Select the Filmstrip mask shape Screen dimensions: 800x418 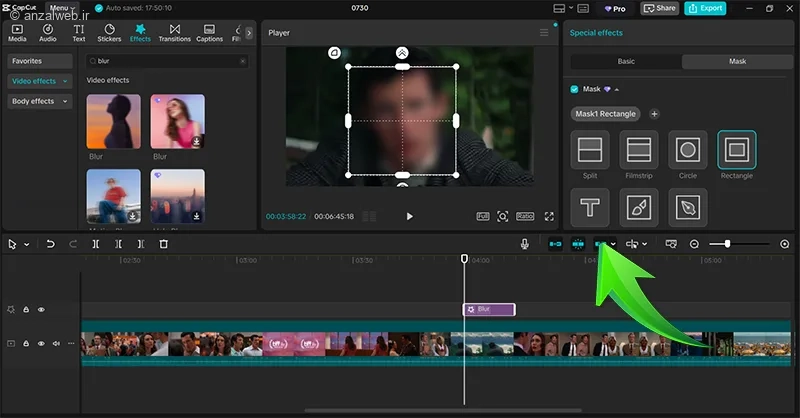tap(638, 151)
